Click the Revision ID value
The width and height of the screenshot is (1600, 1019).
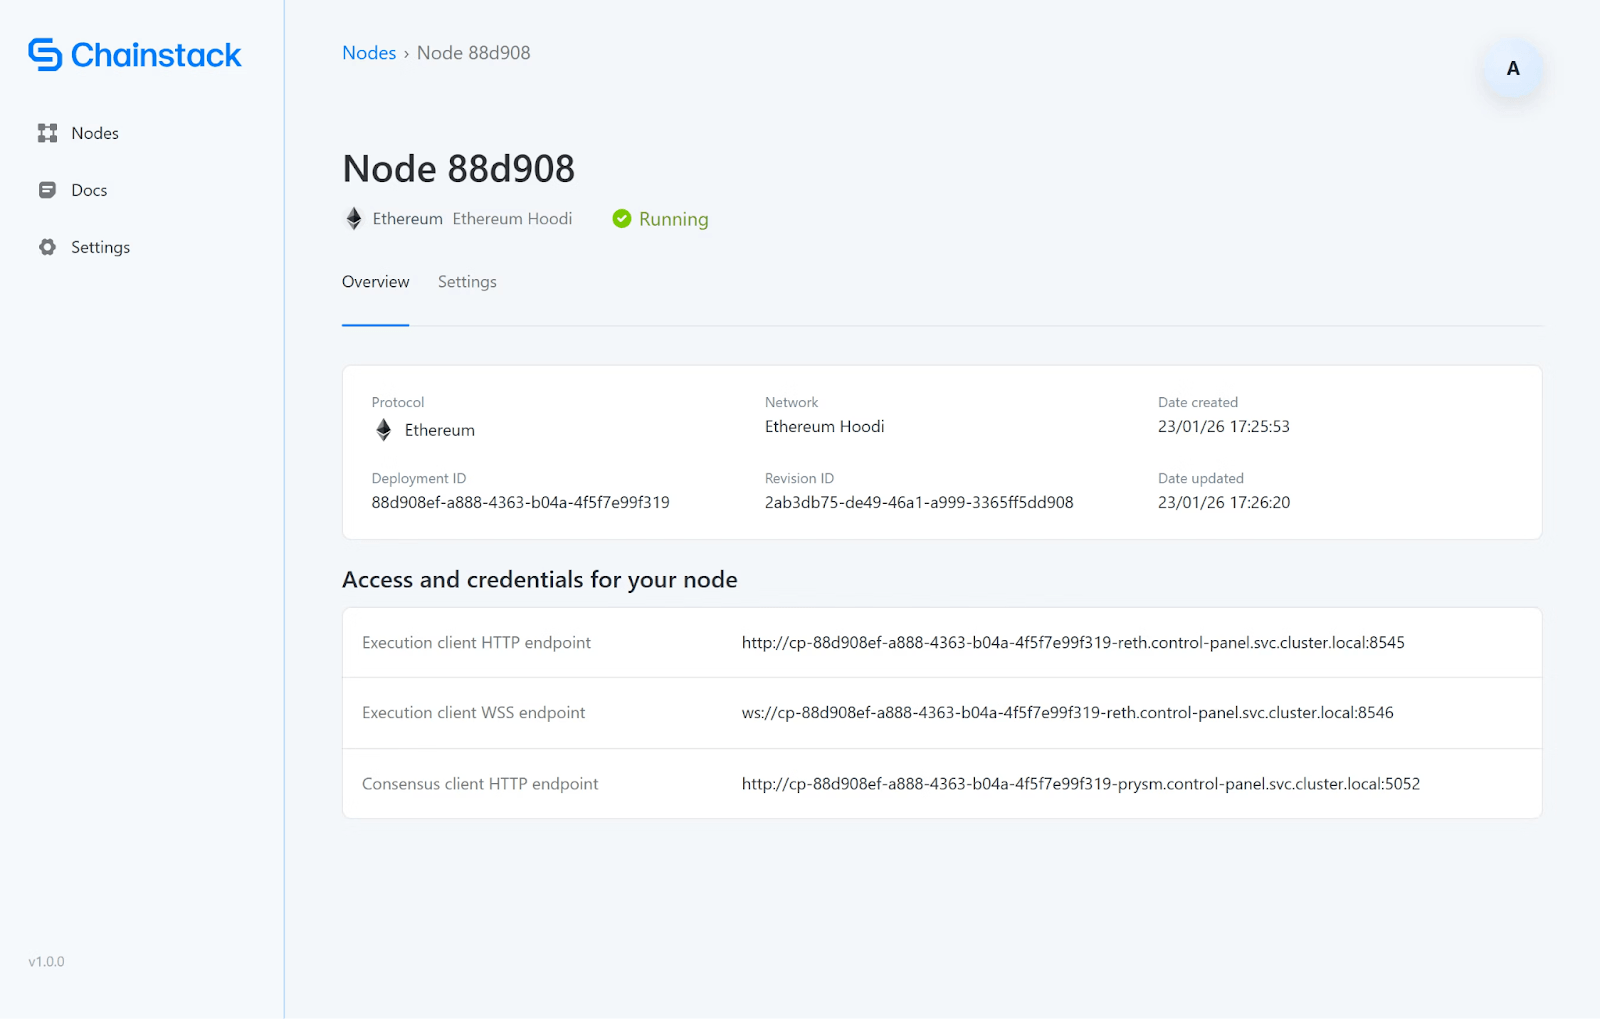tap(918, 503)
